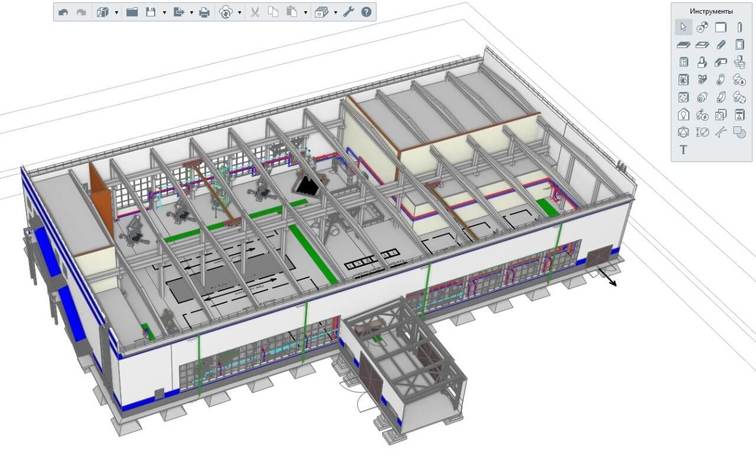
Task: Open help with the question mark icon
Action: coord(366,13)
